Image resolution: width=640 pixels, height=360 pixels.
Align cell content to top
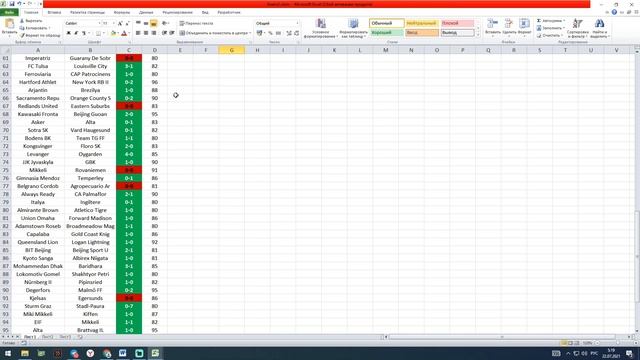138,23
